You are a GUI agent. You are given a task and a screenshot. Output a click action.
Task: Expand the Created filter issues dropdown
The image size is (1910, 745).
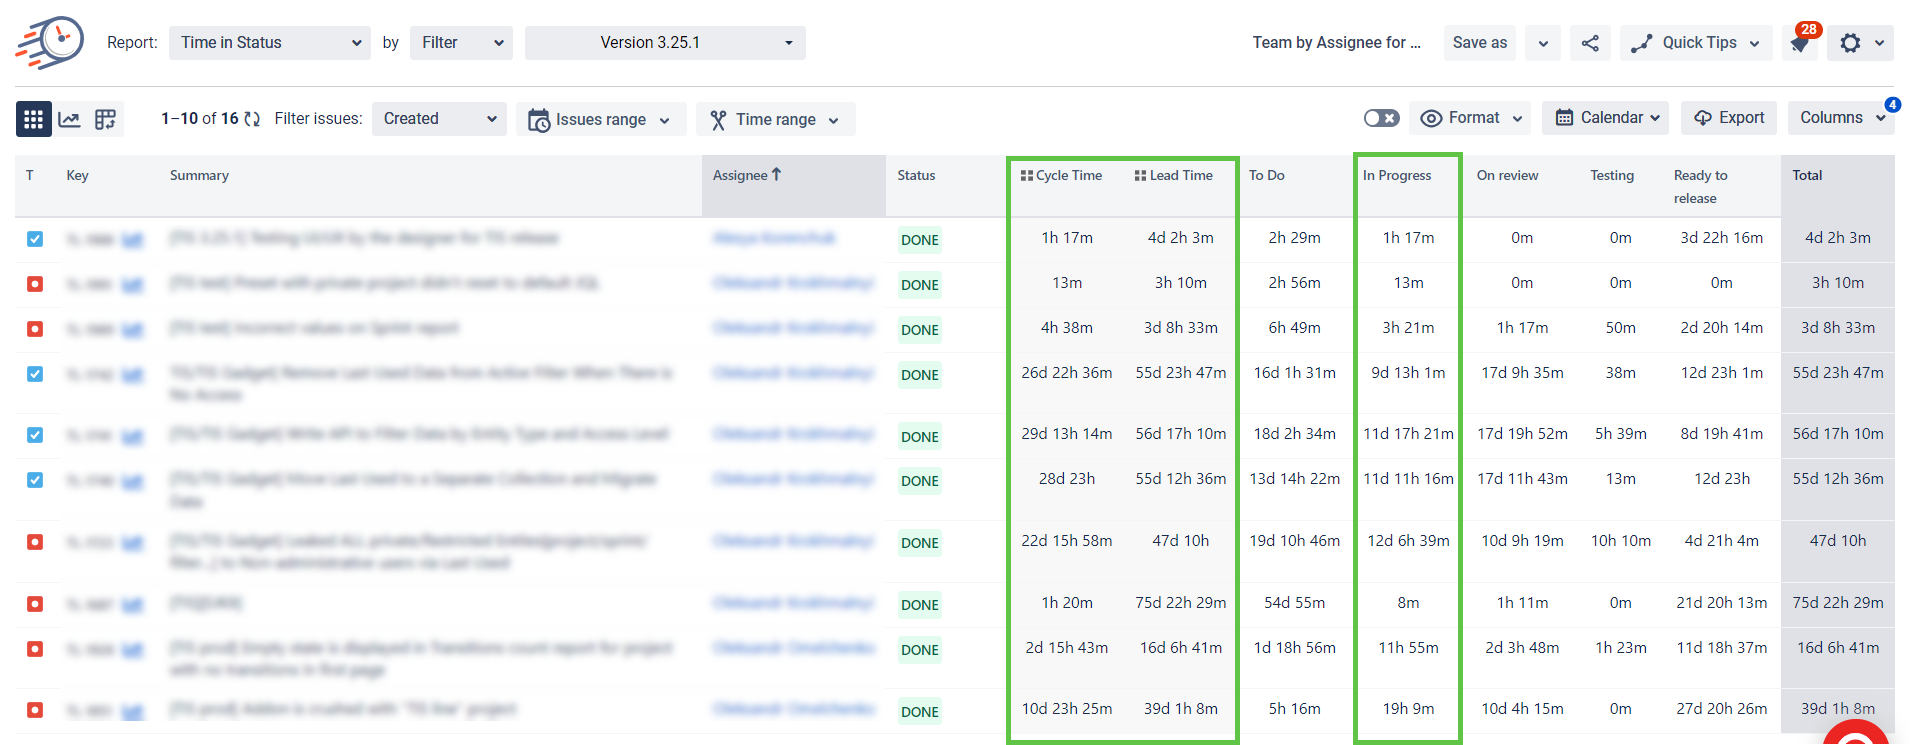439,119
